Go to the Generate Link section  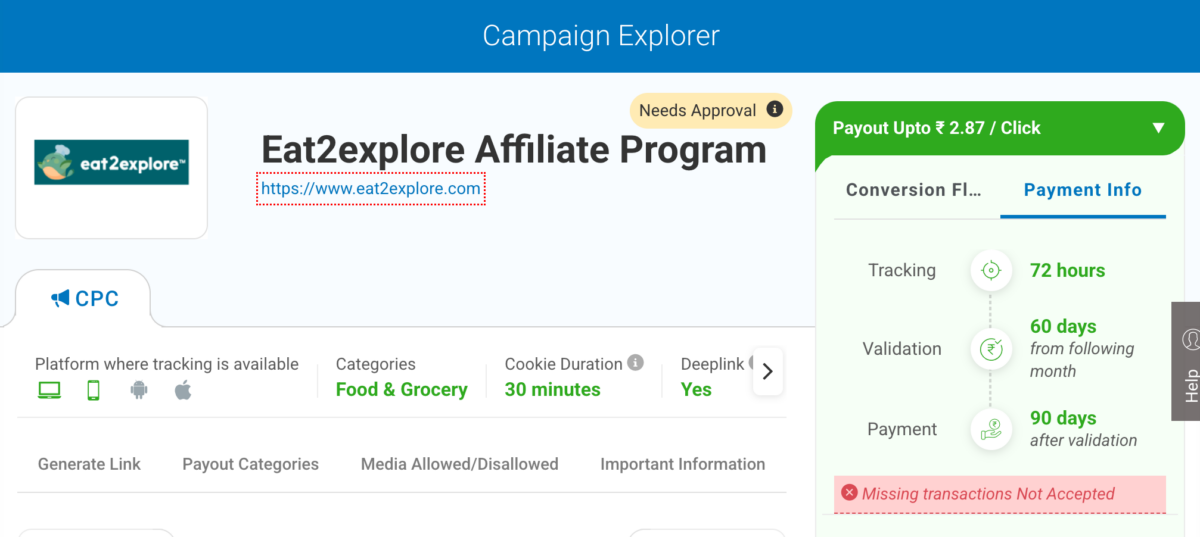[89, 464]
